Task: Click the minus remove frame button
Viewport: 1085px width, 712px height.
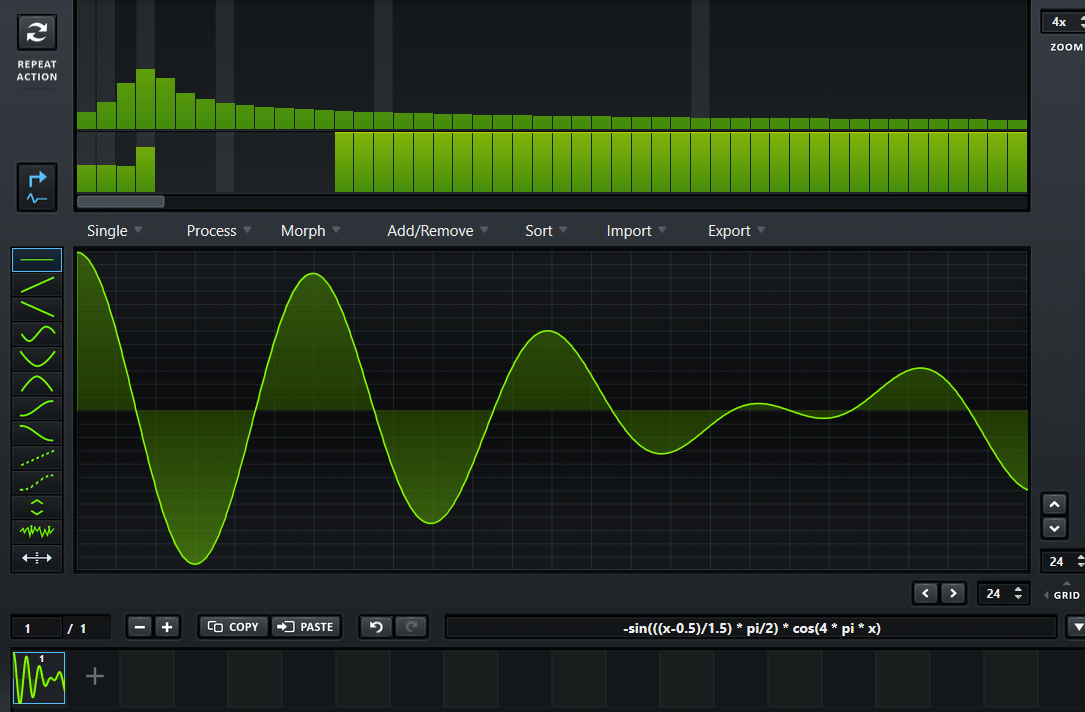Action: point(140,627)
